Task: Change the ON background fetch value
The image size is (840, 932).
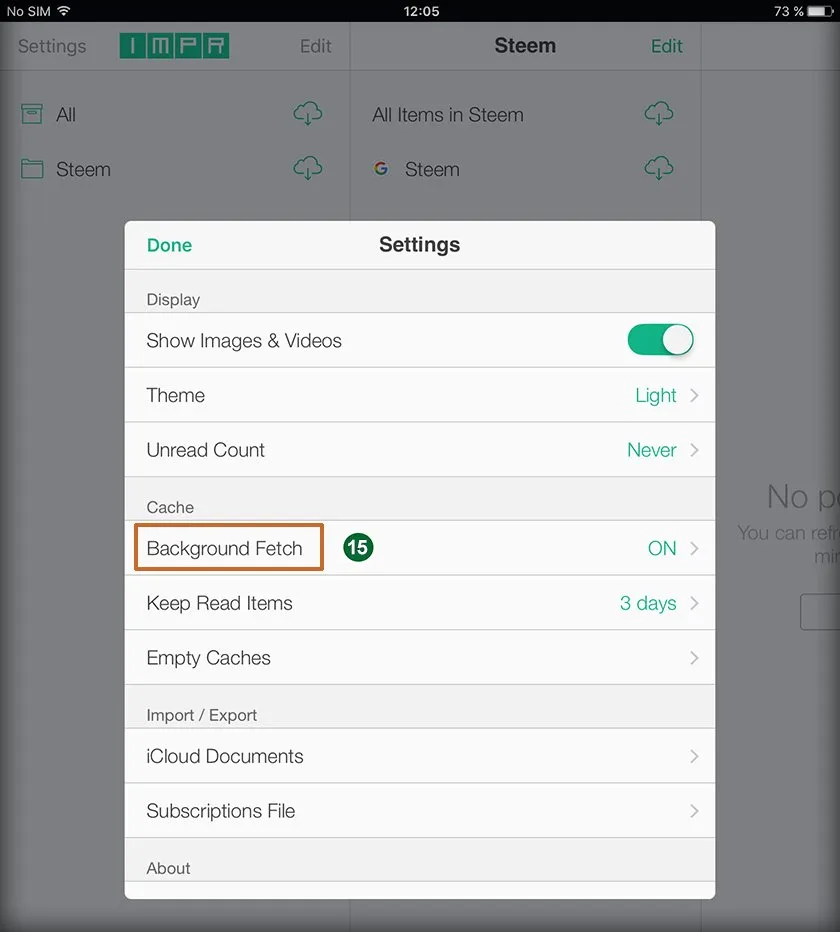Action: tap(662, 548)
